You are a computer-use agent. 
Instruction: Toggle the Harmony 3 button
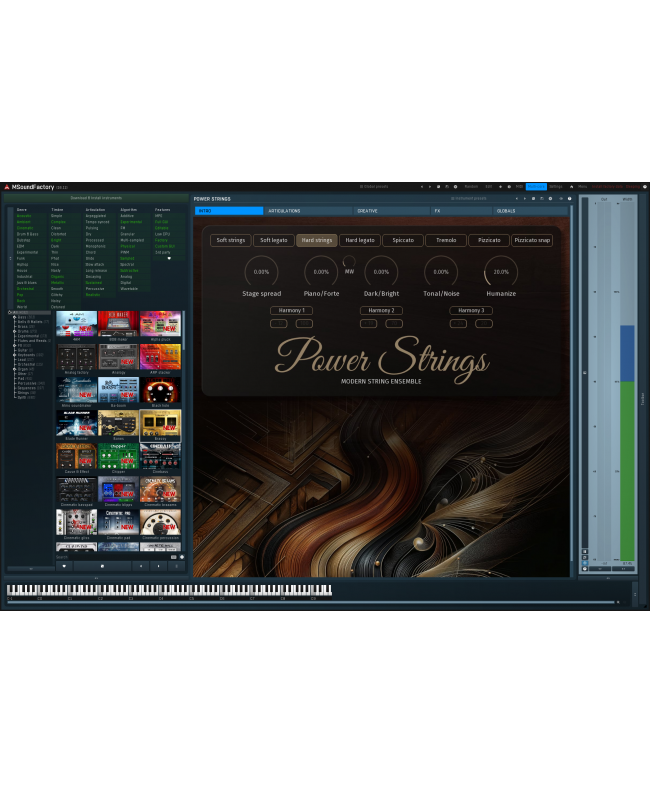pyautogui.click(x=471, y=310)
